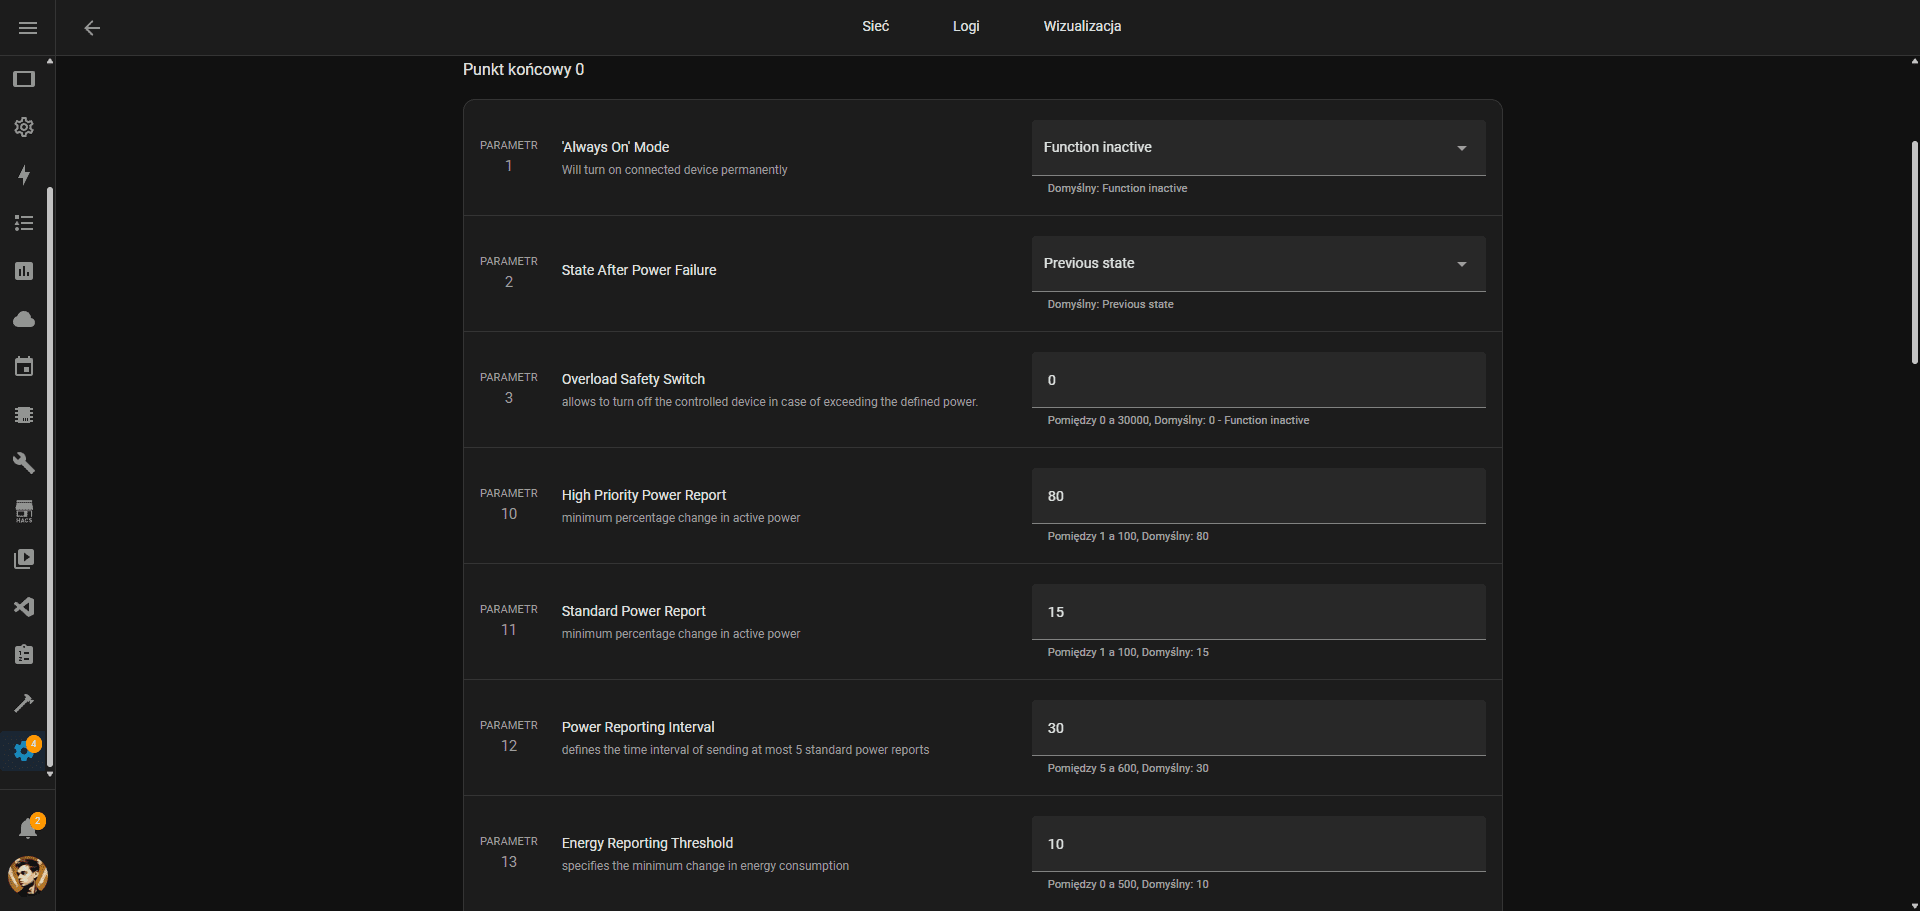Focus the Power Reporting Interval input
Image resolution: width=1920 pixels, height=911 pixels.
[1257, 728]
